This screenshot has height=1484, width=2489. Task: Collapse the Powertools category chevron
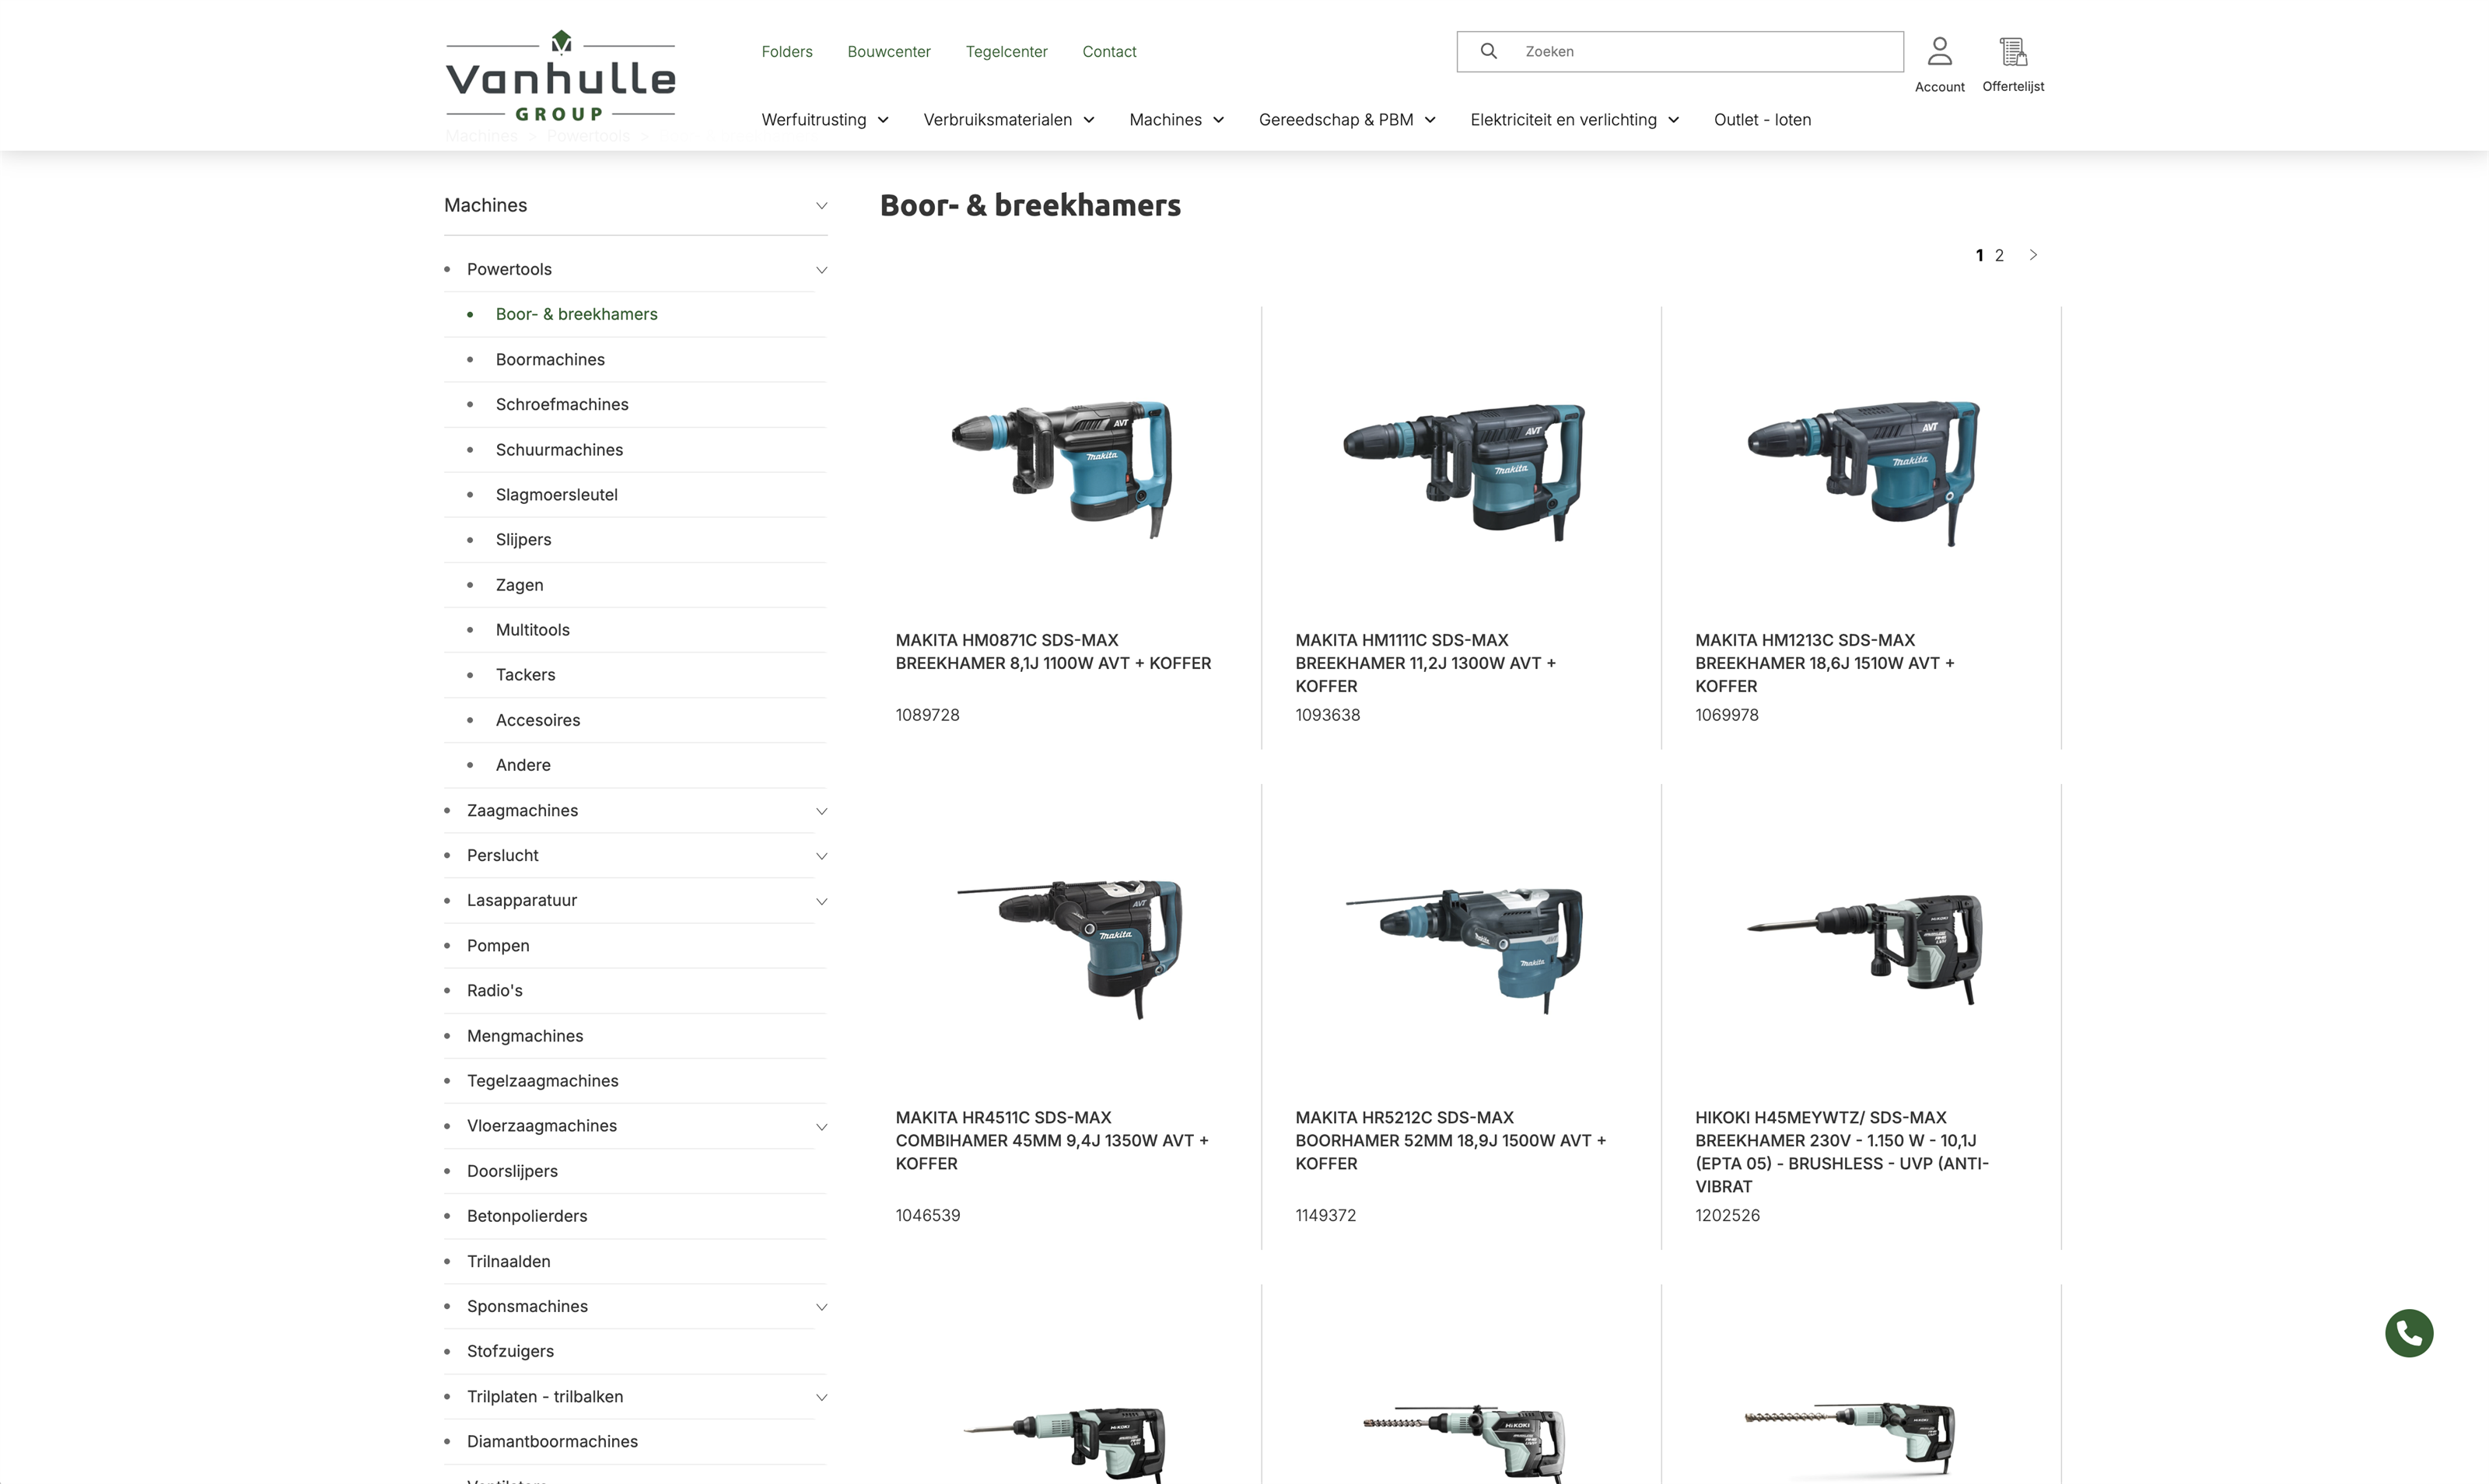(821, 270)
